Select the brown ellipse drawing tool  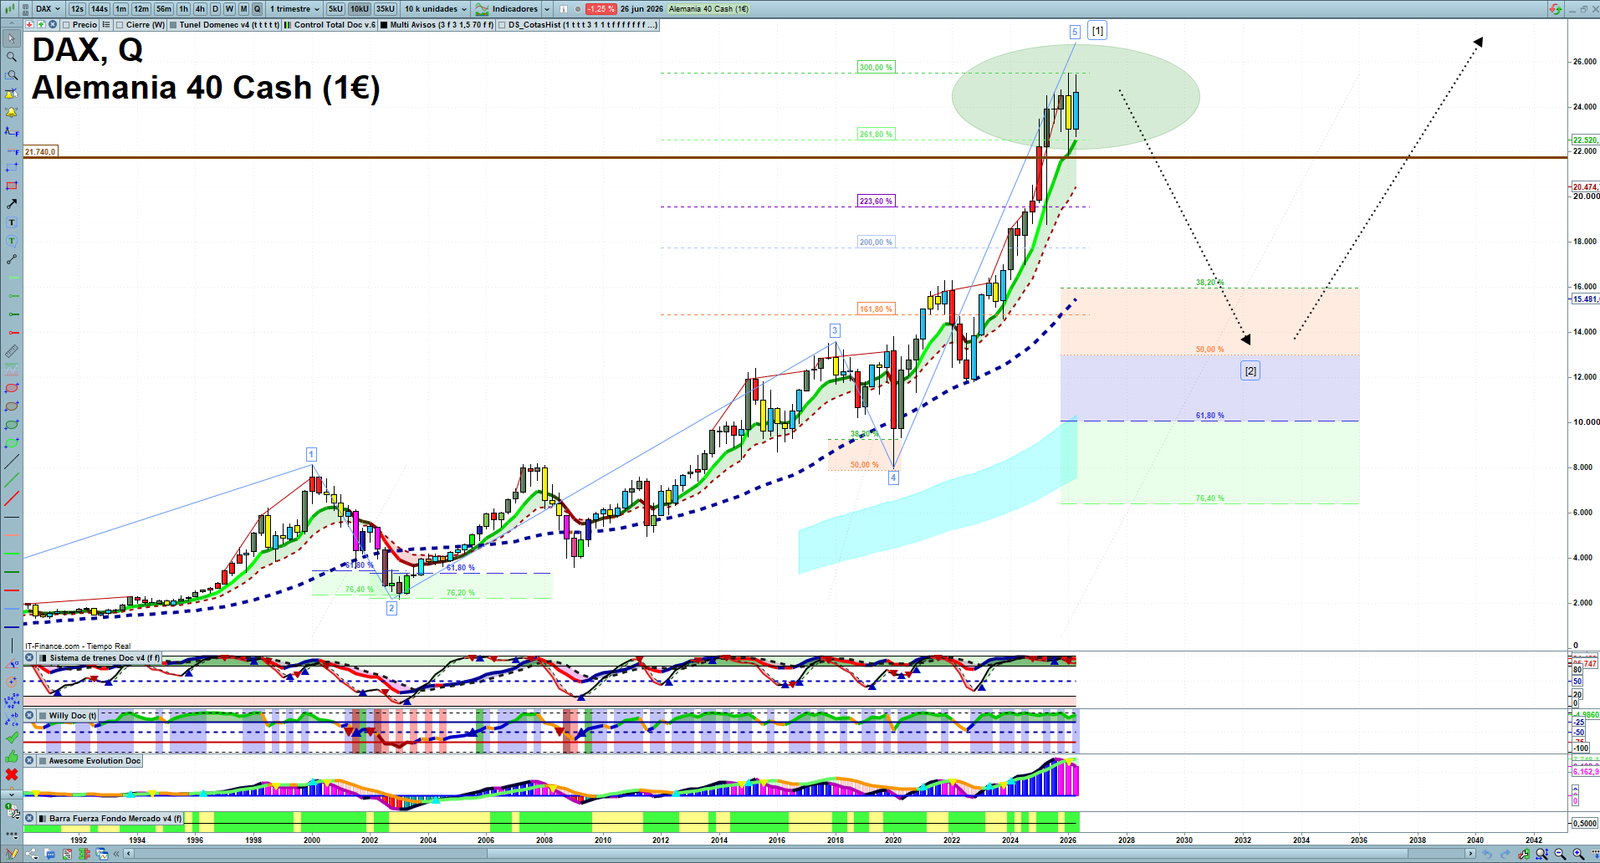(x=12, y=406)
